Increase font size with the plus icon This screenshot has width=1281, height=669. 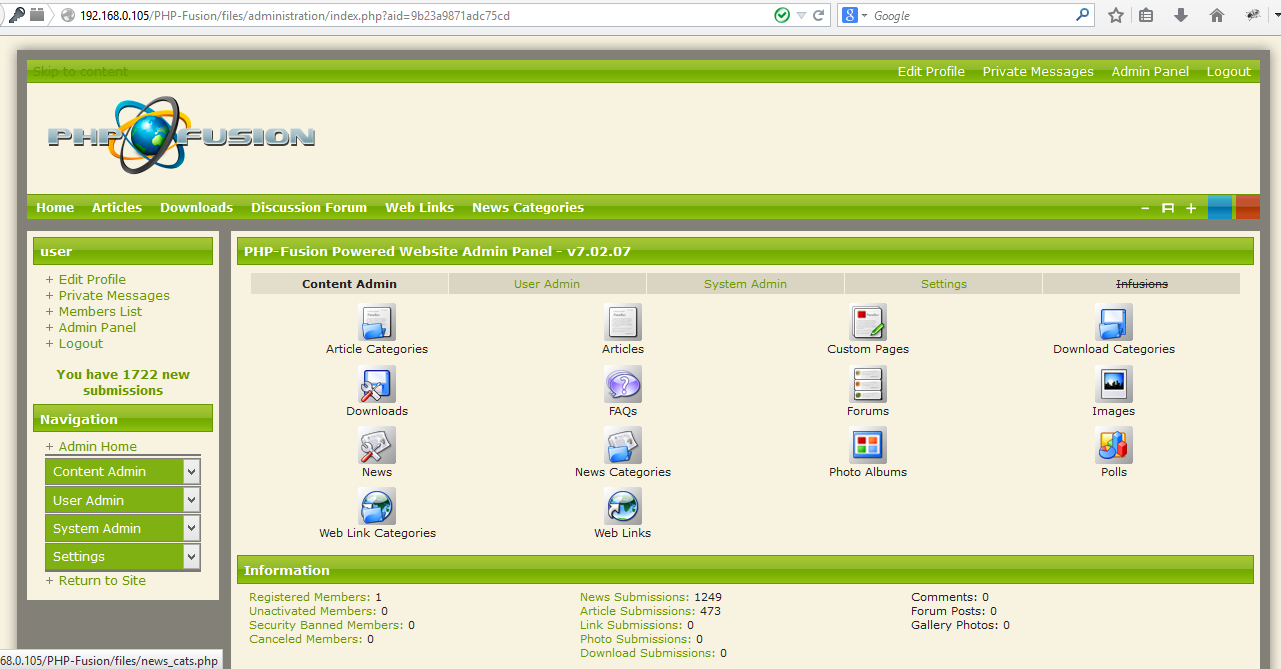click(x=1191, y=208)
